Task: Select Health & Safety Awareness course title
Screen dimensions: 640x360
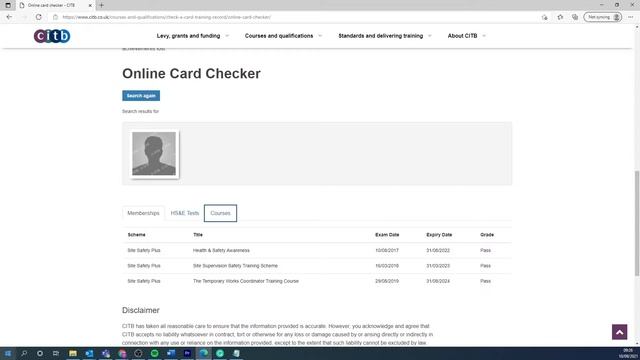Action: (x=221, y=250)
